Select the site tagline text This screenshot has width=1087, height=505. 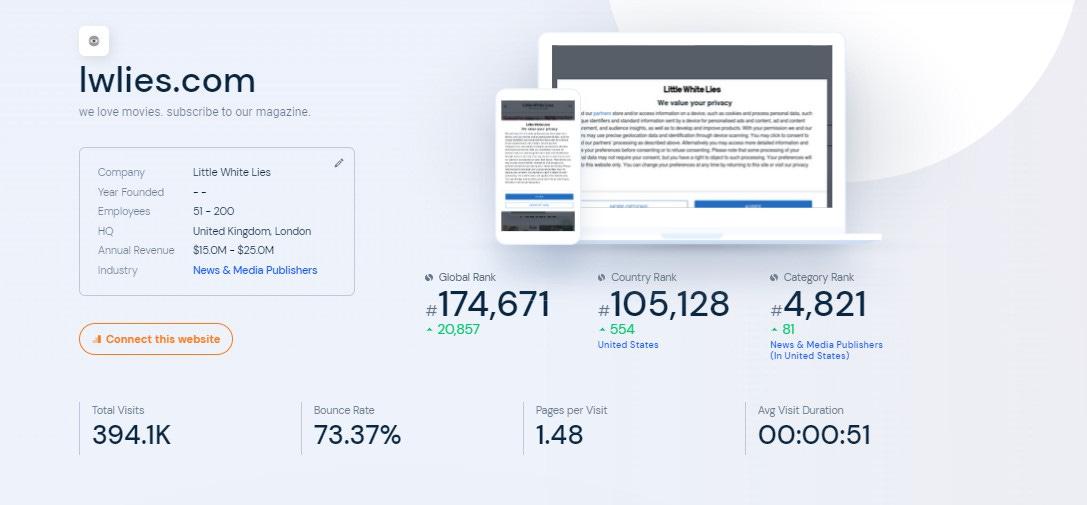coord(195,112)
